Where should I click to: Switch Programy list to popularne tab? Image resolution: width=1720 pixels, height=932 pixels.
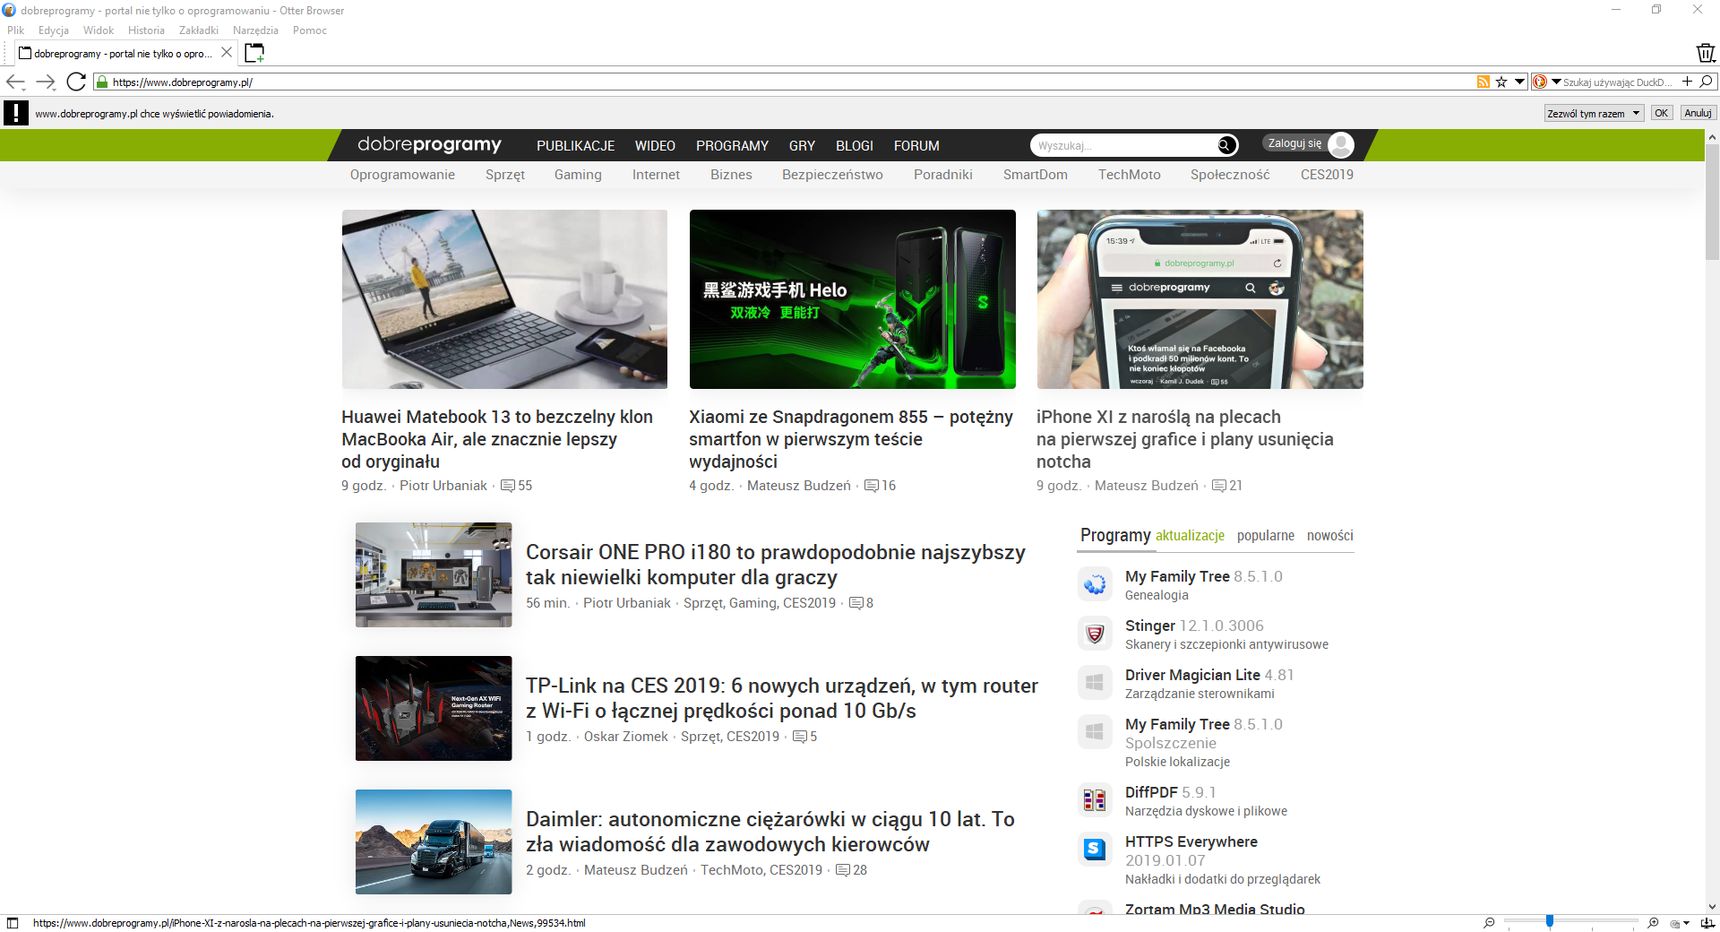1265,536
